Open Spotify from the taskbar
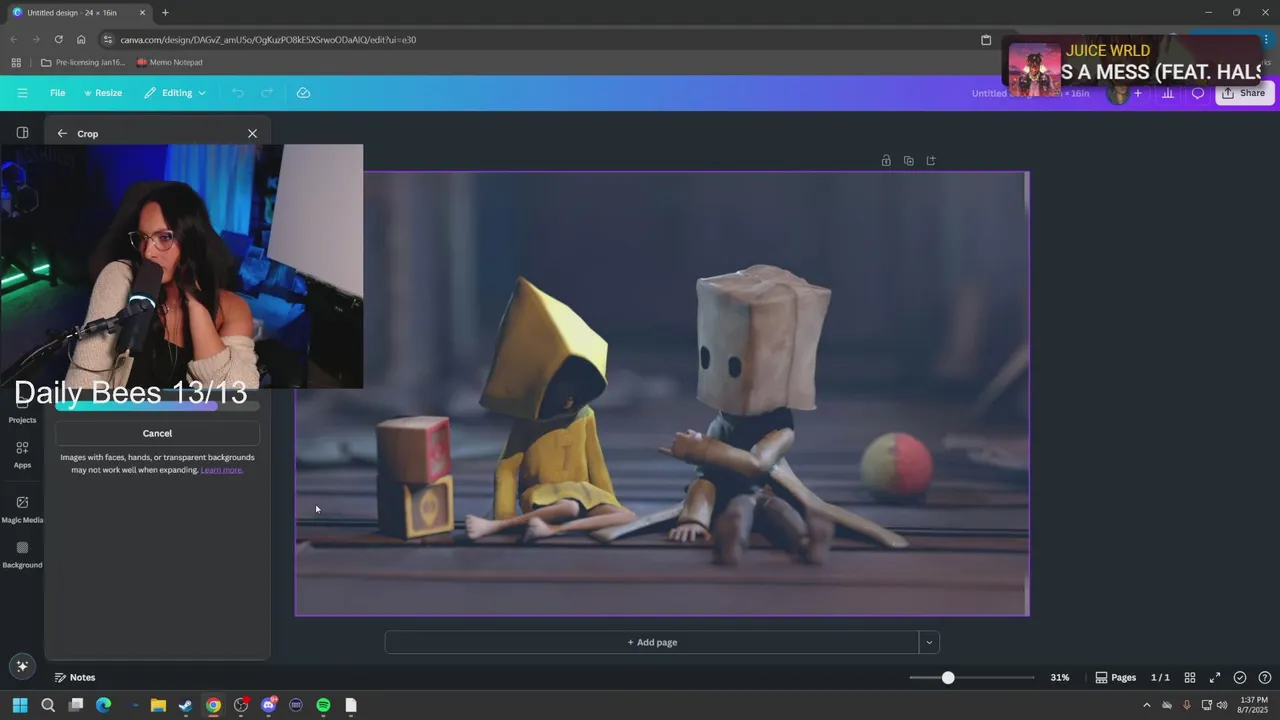Image resolution: width=1280 pixels, height=720 pixels. (x=323, y=705)
